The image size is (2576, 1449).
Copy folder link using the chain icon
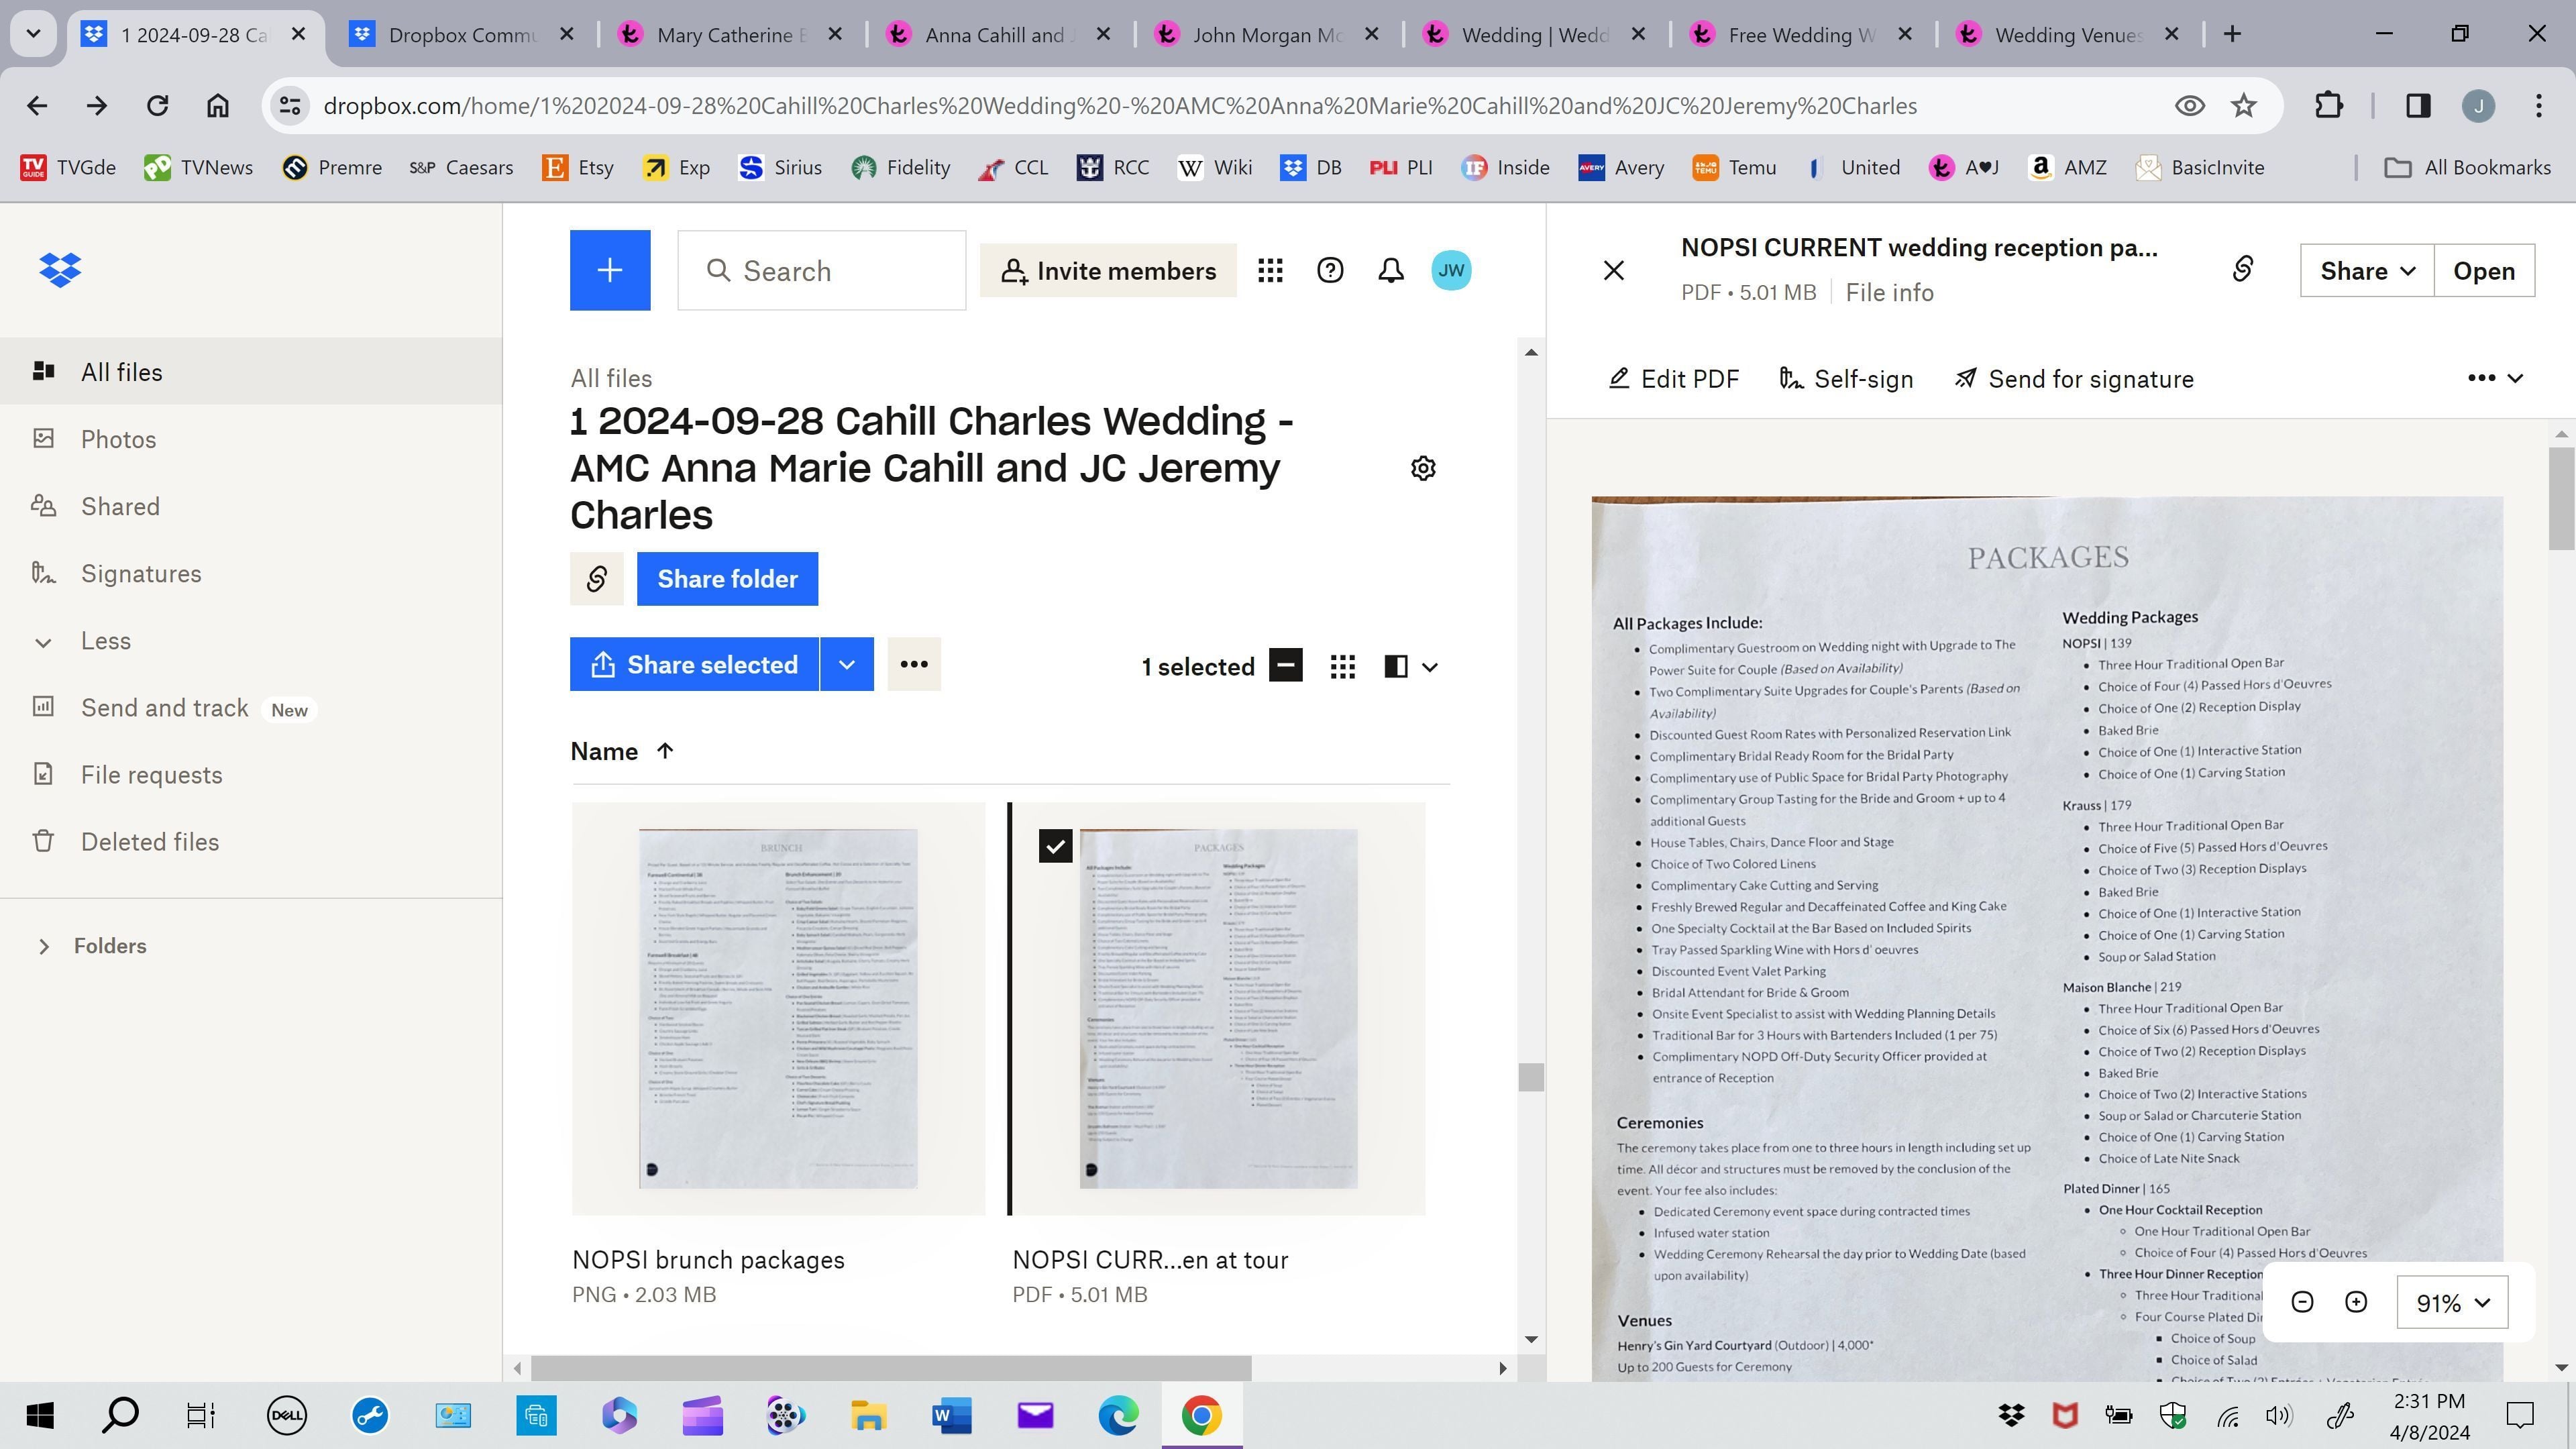pyautogui.click(x=596, y=578)
